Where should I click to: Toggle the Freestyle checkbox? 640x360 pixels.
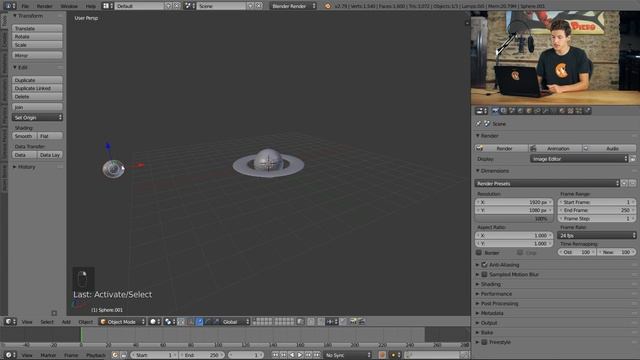(484, 342)
